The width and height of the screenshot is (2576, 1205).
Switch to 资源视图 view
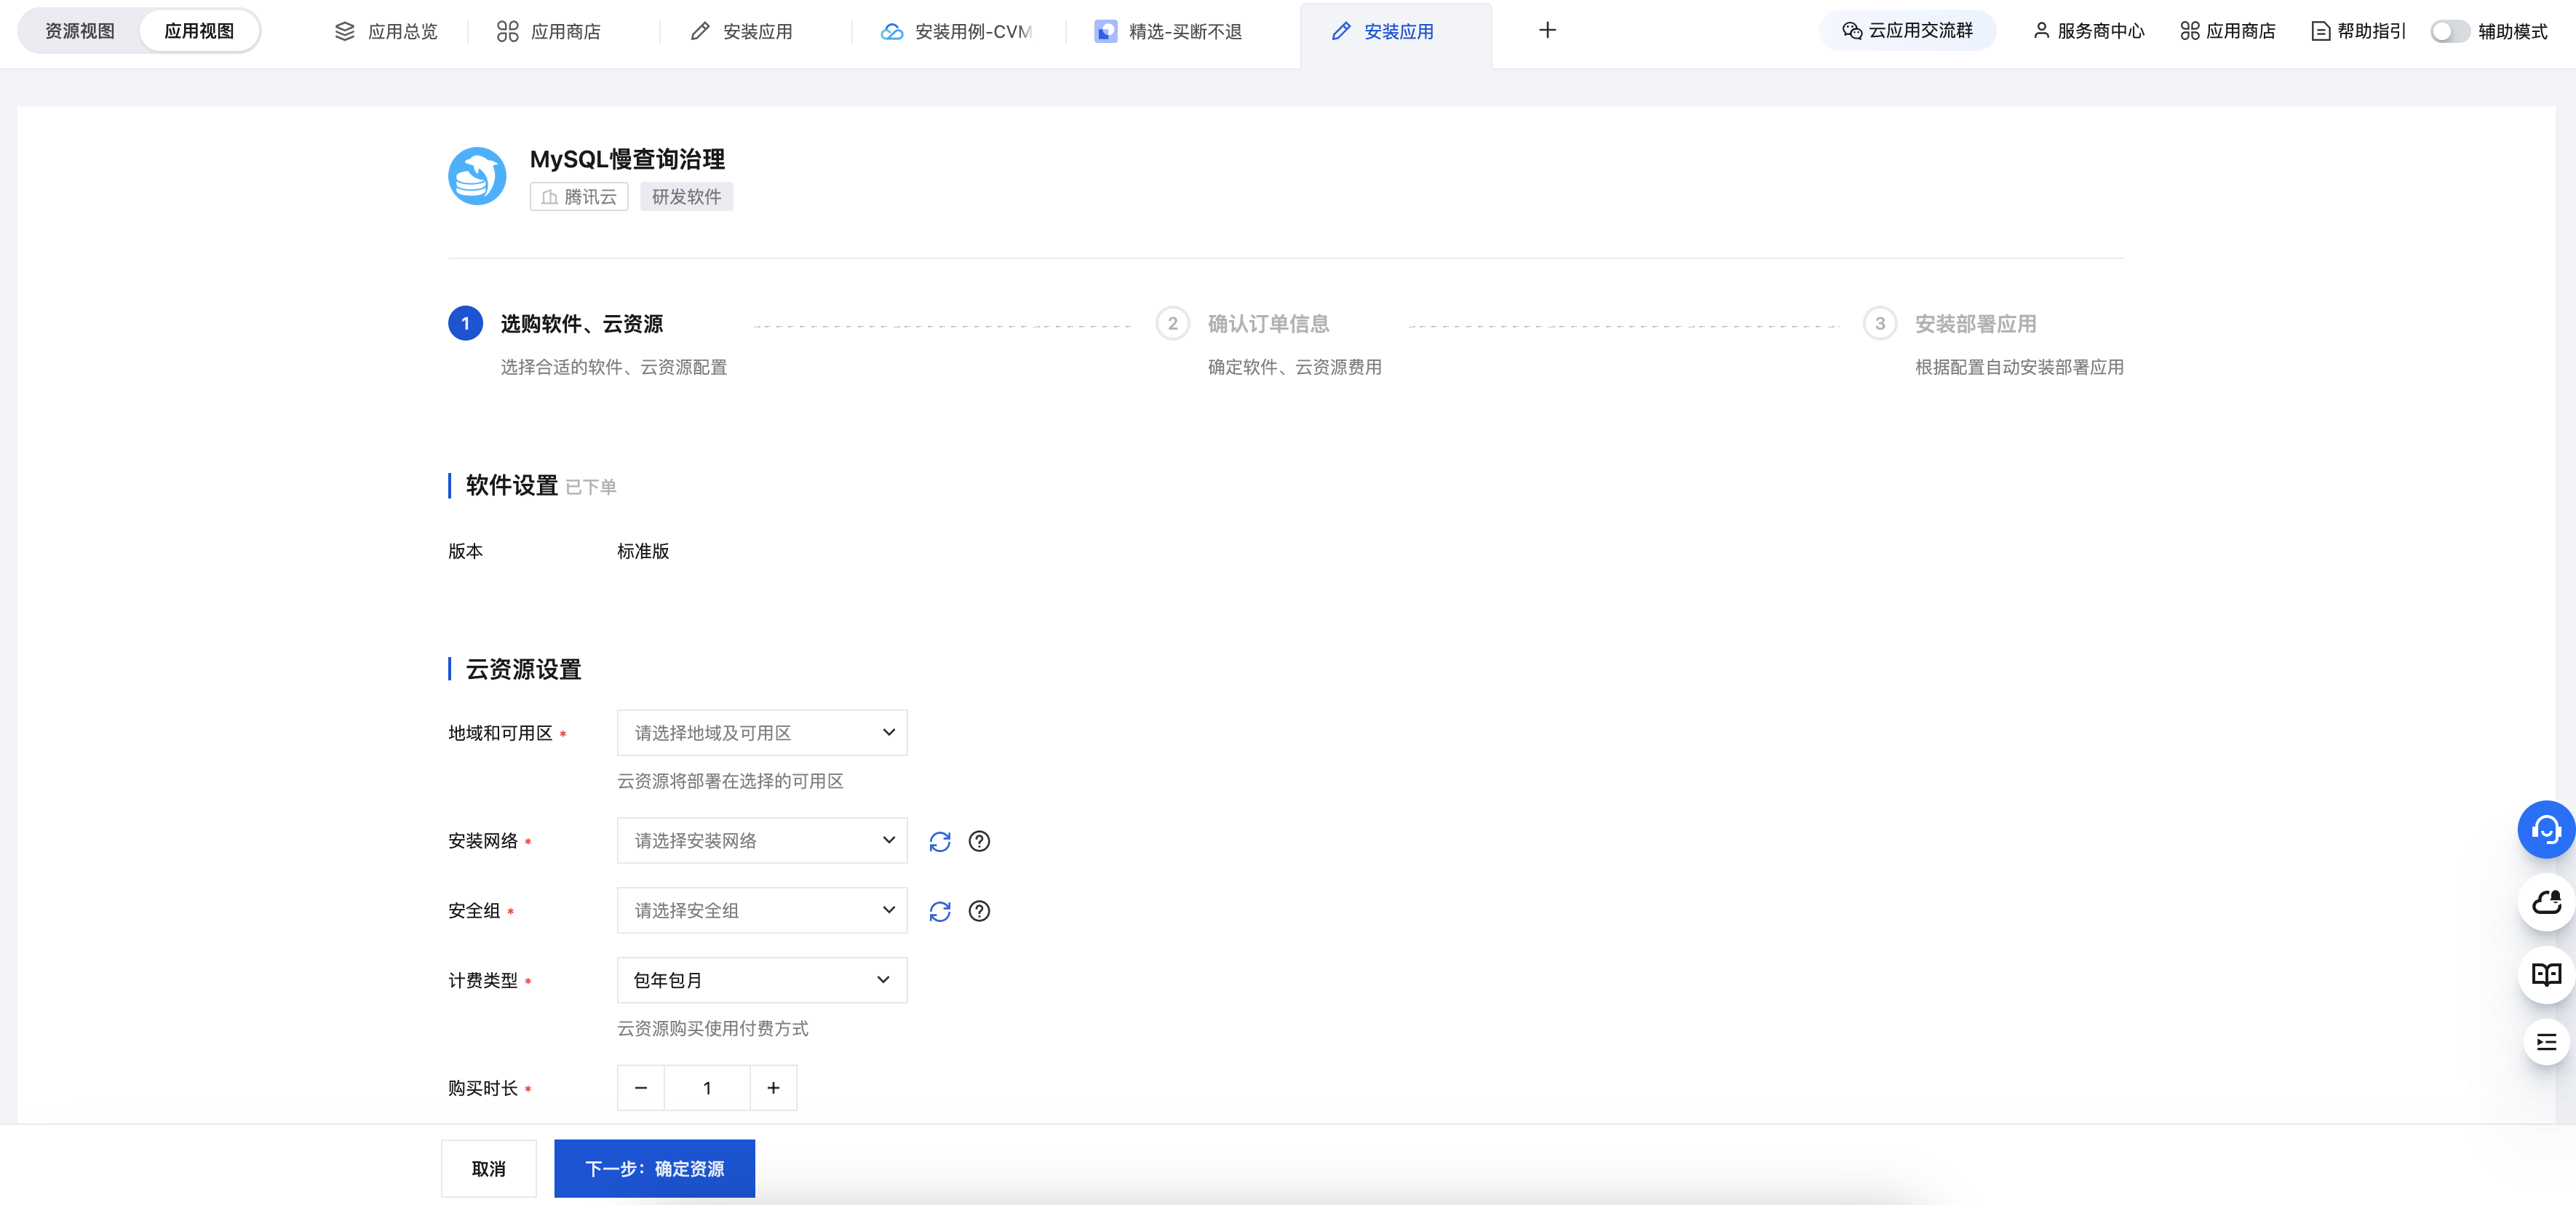click(x=80, y=31)
